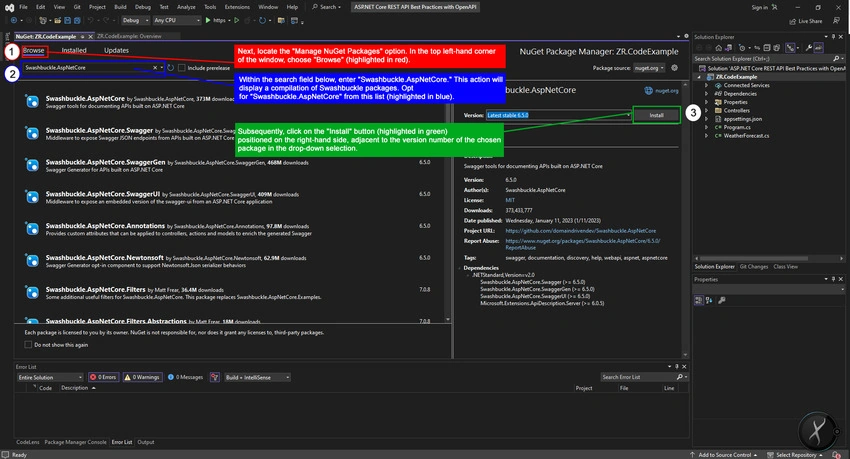
Task: Click Collapse All icon in Solution Explorer toolbar
Action: [767, 48]
